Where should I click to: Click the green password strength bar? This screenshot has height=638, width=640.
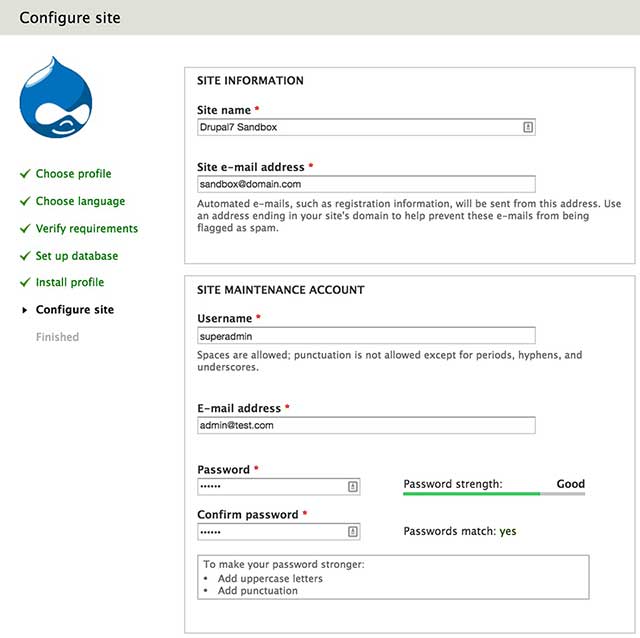(x=471, y=494)
